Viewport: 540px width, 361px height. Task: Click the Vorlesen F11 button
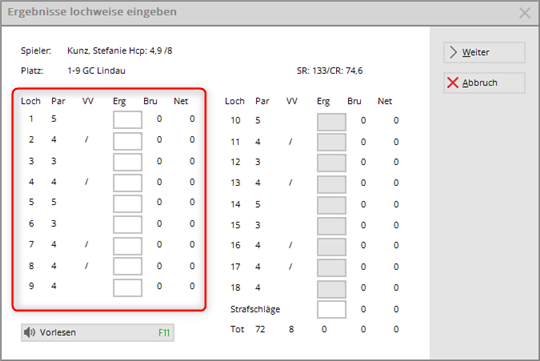pyautogui.click(x=97, y=332)
